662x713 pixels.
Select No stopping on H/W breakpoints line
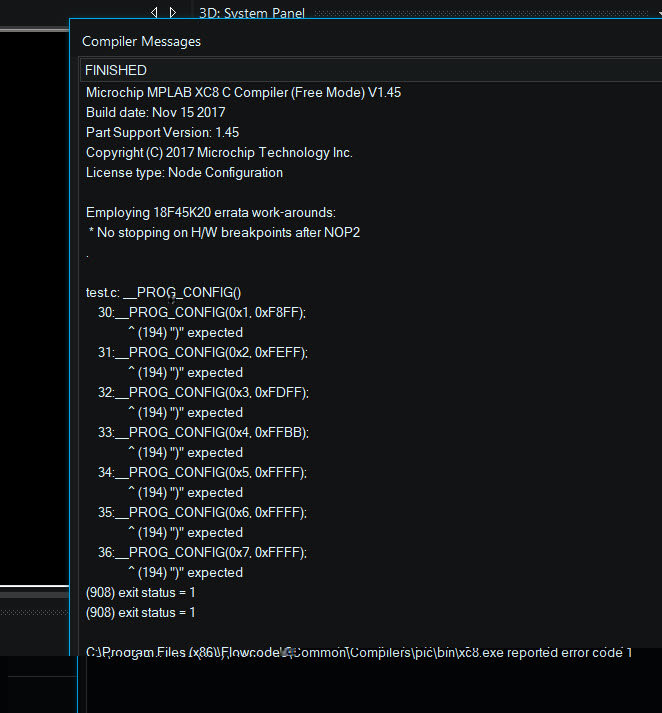[x=224, y=232]
